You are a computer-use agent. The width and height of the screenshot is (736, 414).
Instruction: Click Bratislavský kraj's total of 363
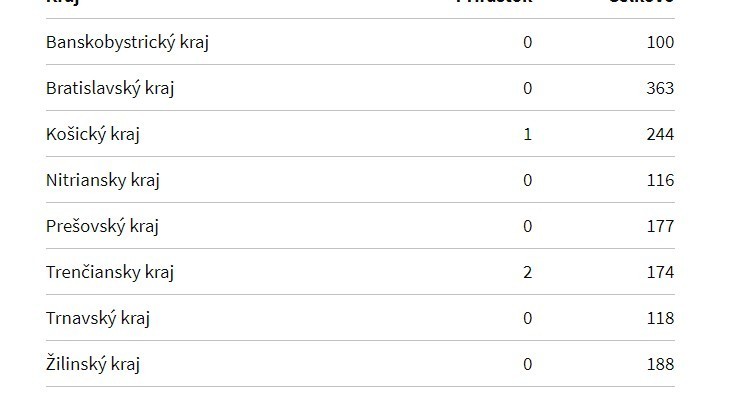click(660, 88)
